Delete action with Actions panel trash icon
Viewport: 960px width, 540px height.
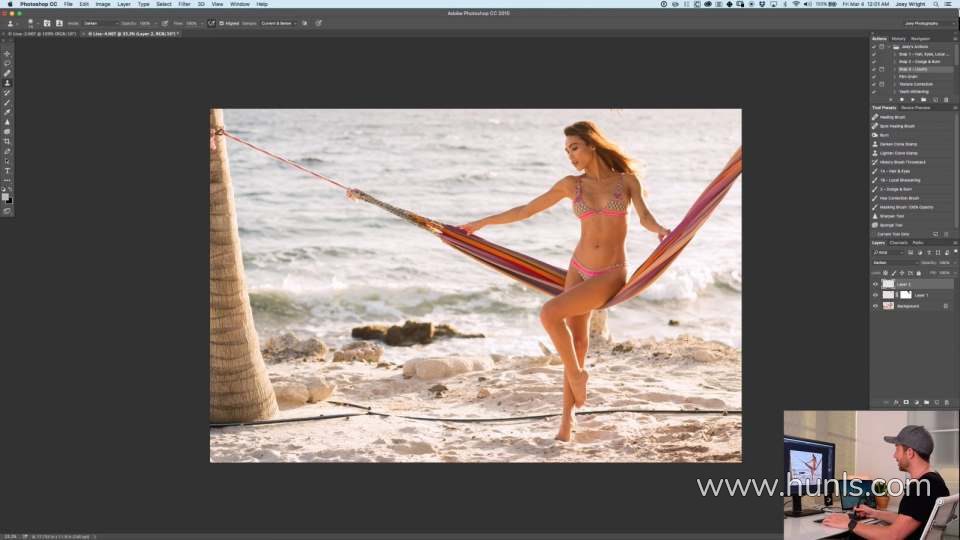pyautogui.click(x=946, y=100)
